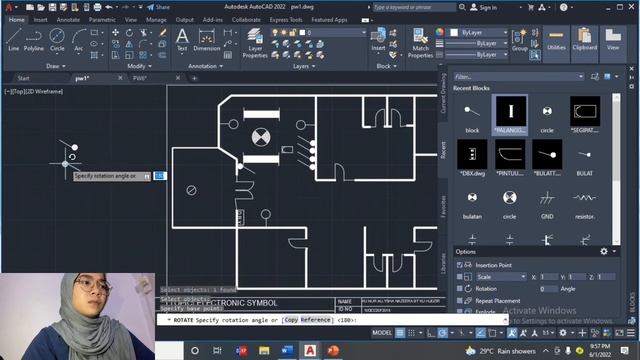640x360 pixels.
Task: Select the Stretch tool in Modify
Action: pyautogui.click(x=116, y=55)
